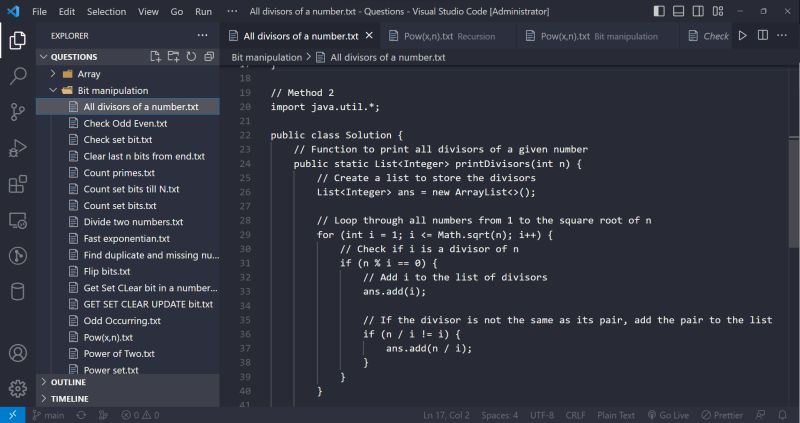Open more menu items ellipsis in title bar
Image resolution: width=800 pixels, height=423 pixels.
pyautogui.click(x=232, y=11)
